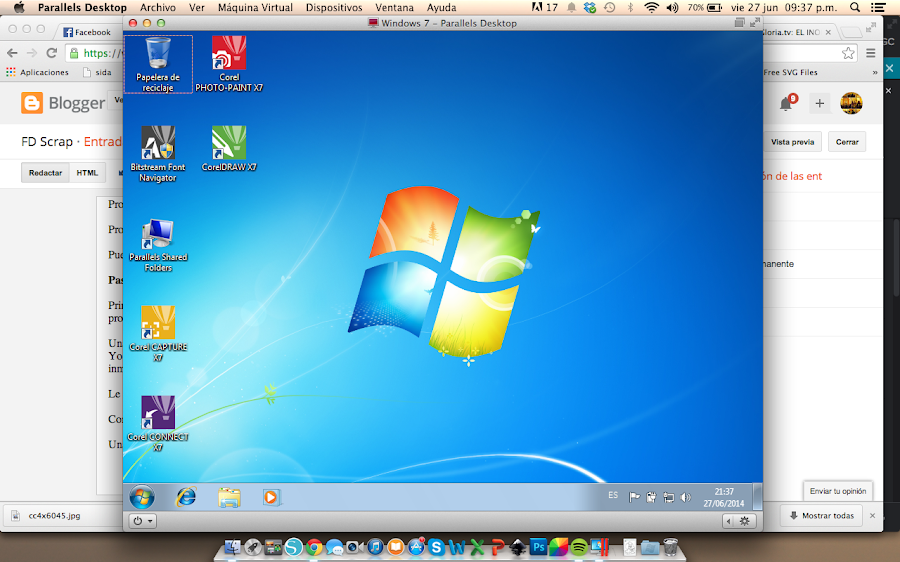The height and width of the screenshot is (562, 900).
Task: Open the macOS volume menu bar icon
Action: (x=673, y=7)
